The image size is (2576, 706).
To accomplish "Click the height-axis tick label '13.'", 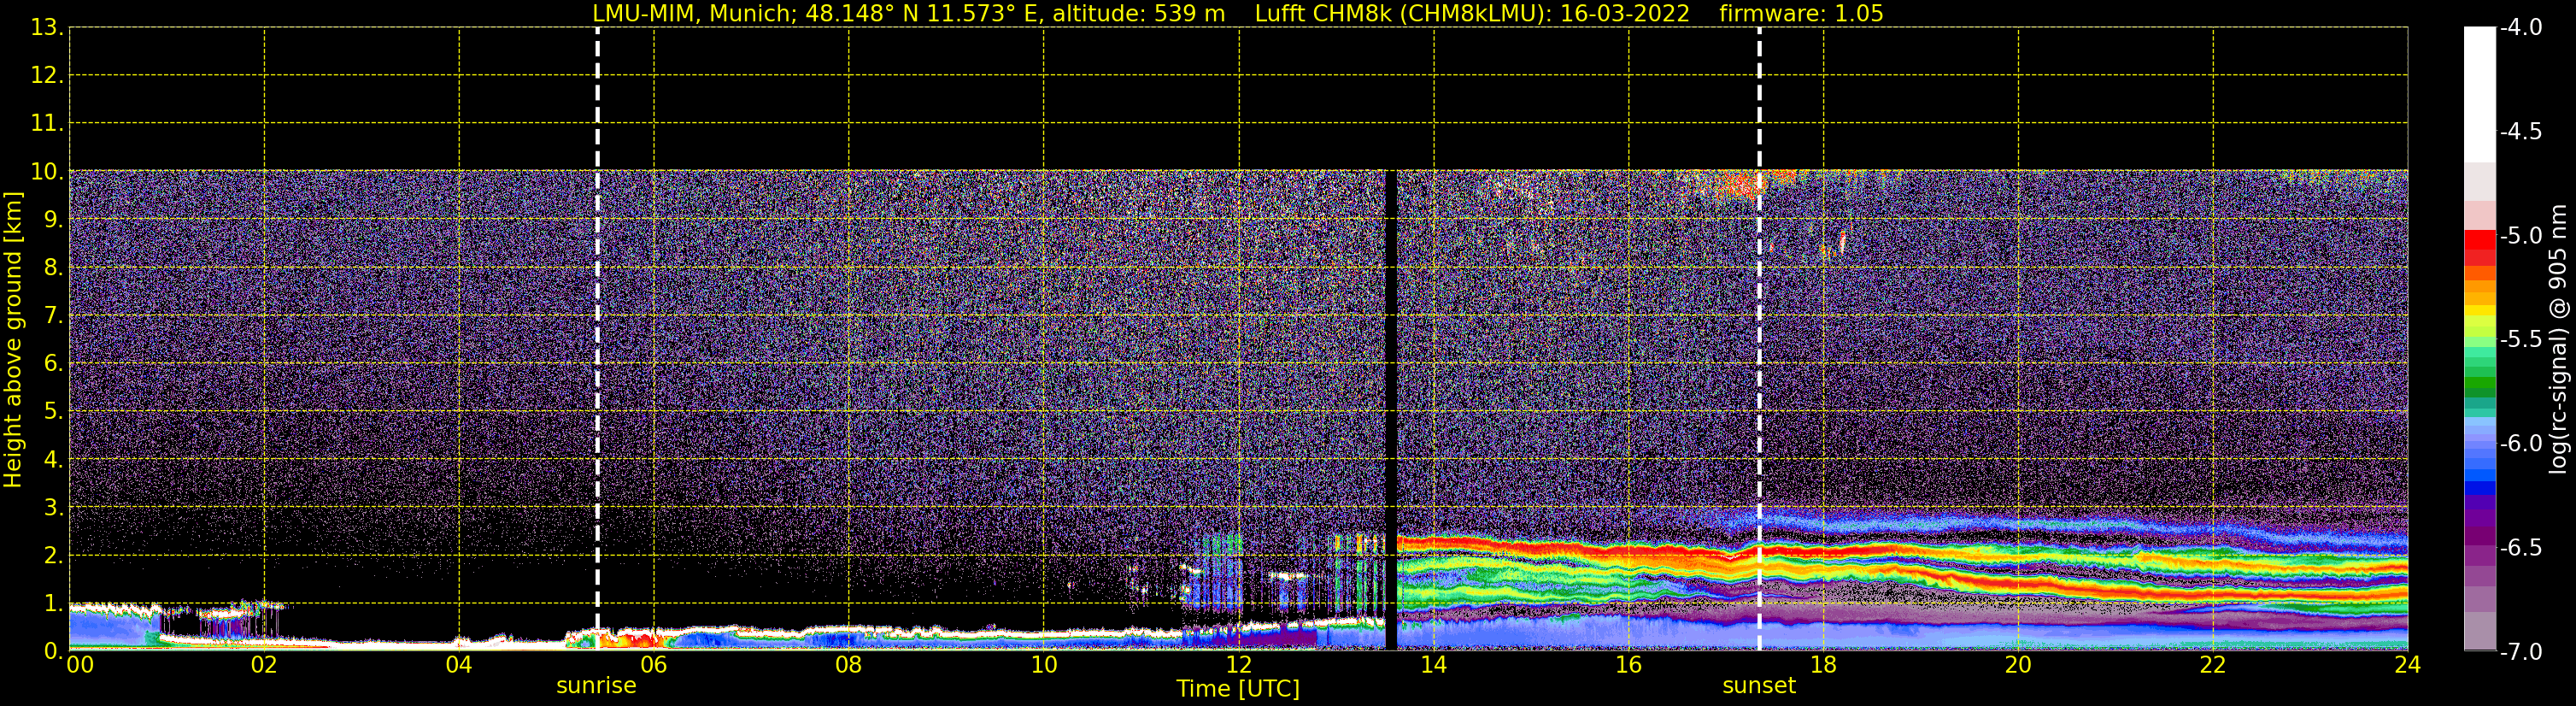I will coord(48,27).
